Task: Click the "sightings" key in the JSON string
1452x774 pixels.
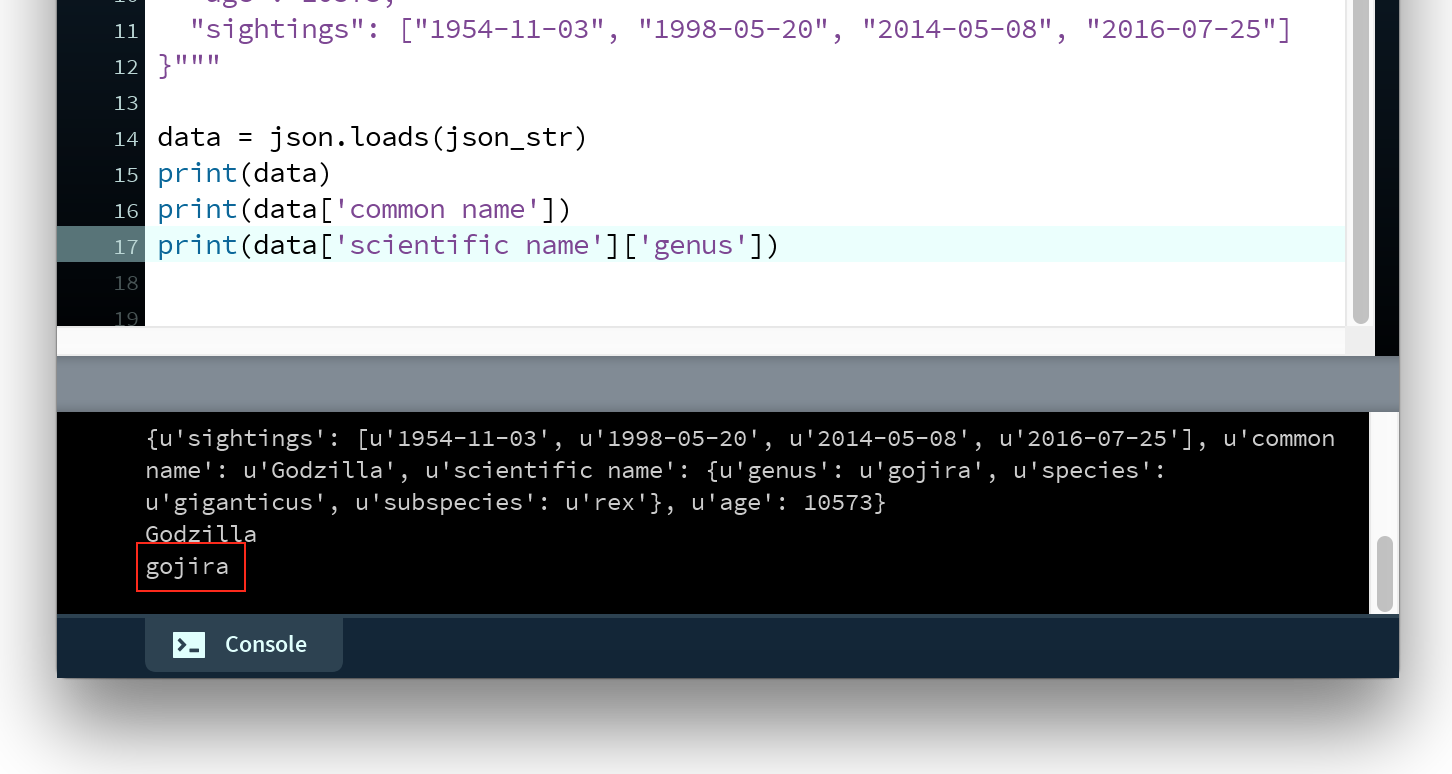Action: [277, 30]
